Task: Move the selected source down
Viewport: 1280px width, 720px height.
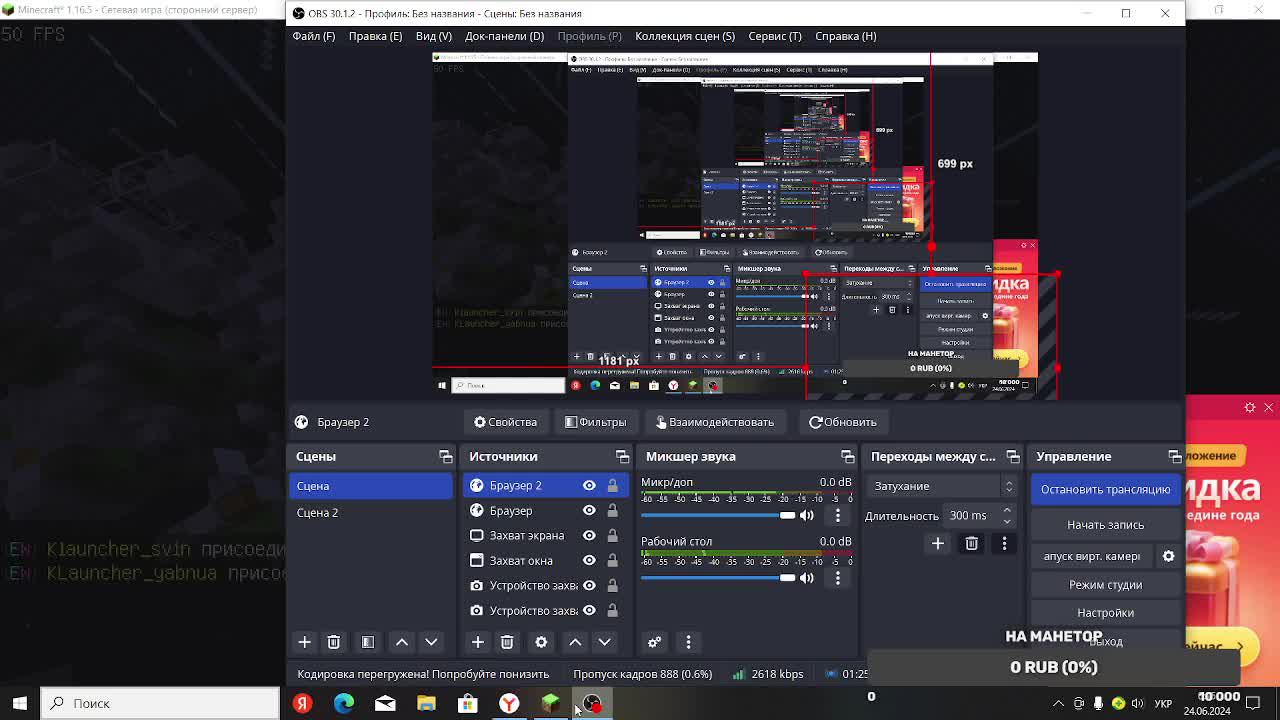Action: click(x=604, y=642)
